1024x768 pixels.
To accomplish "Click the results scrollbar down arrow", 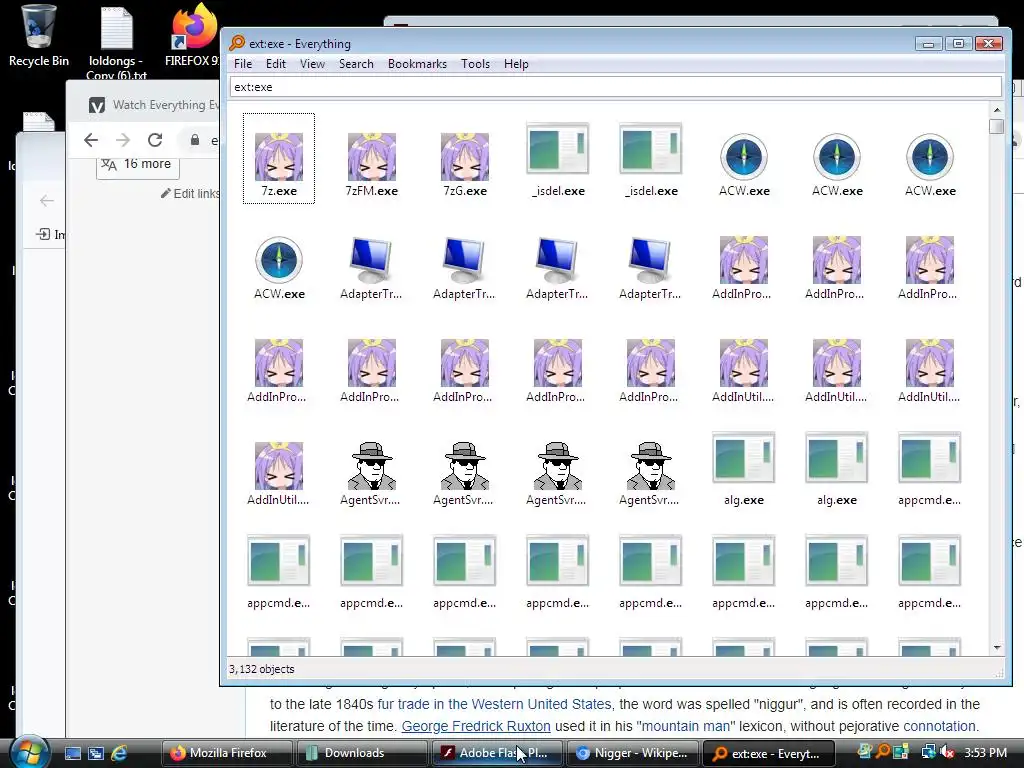I will [x=997, y=648].
